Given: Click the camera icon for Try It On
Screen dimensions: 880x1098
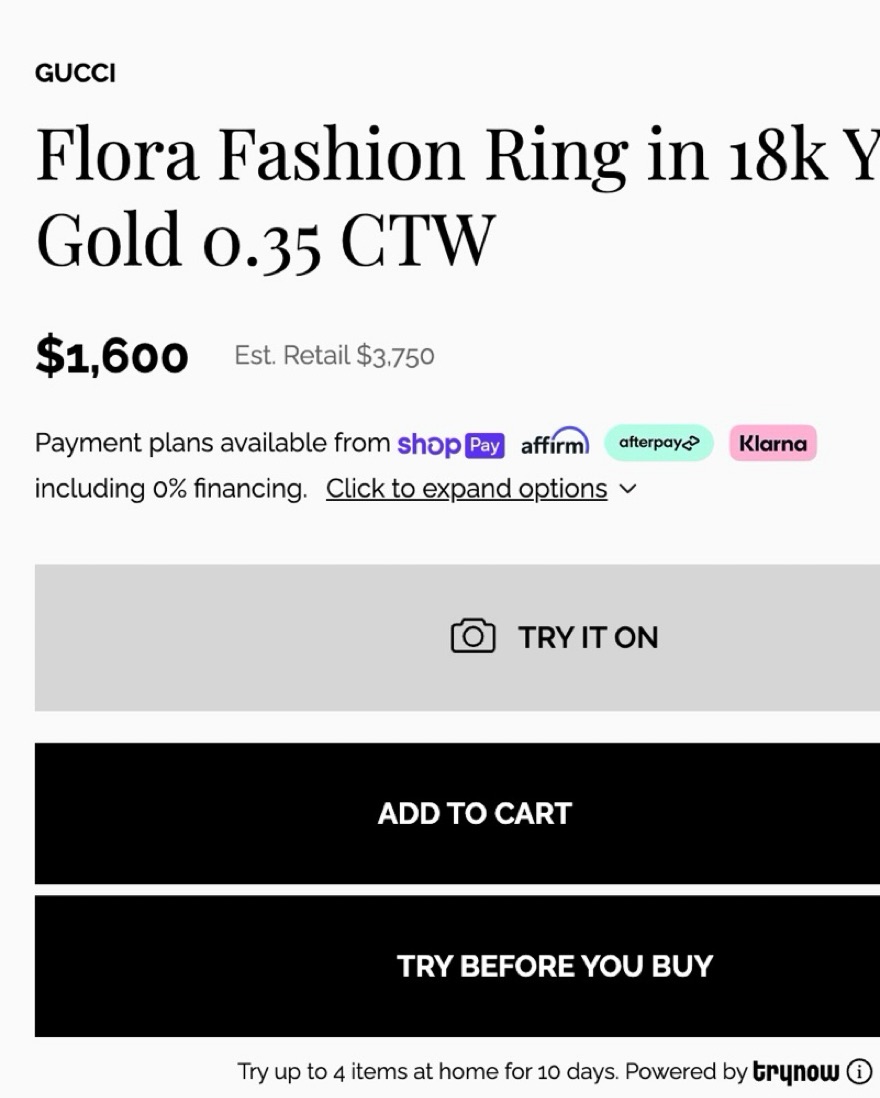Looking at the screenshot, I should (x=473, y=637).
